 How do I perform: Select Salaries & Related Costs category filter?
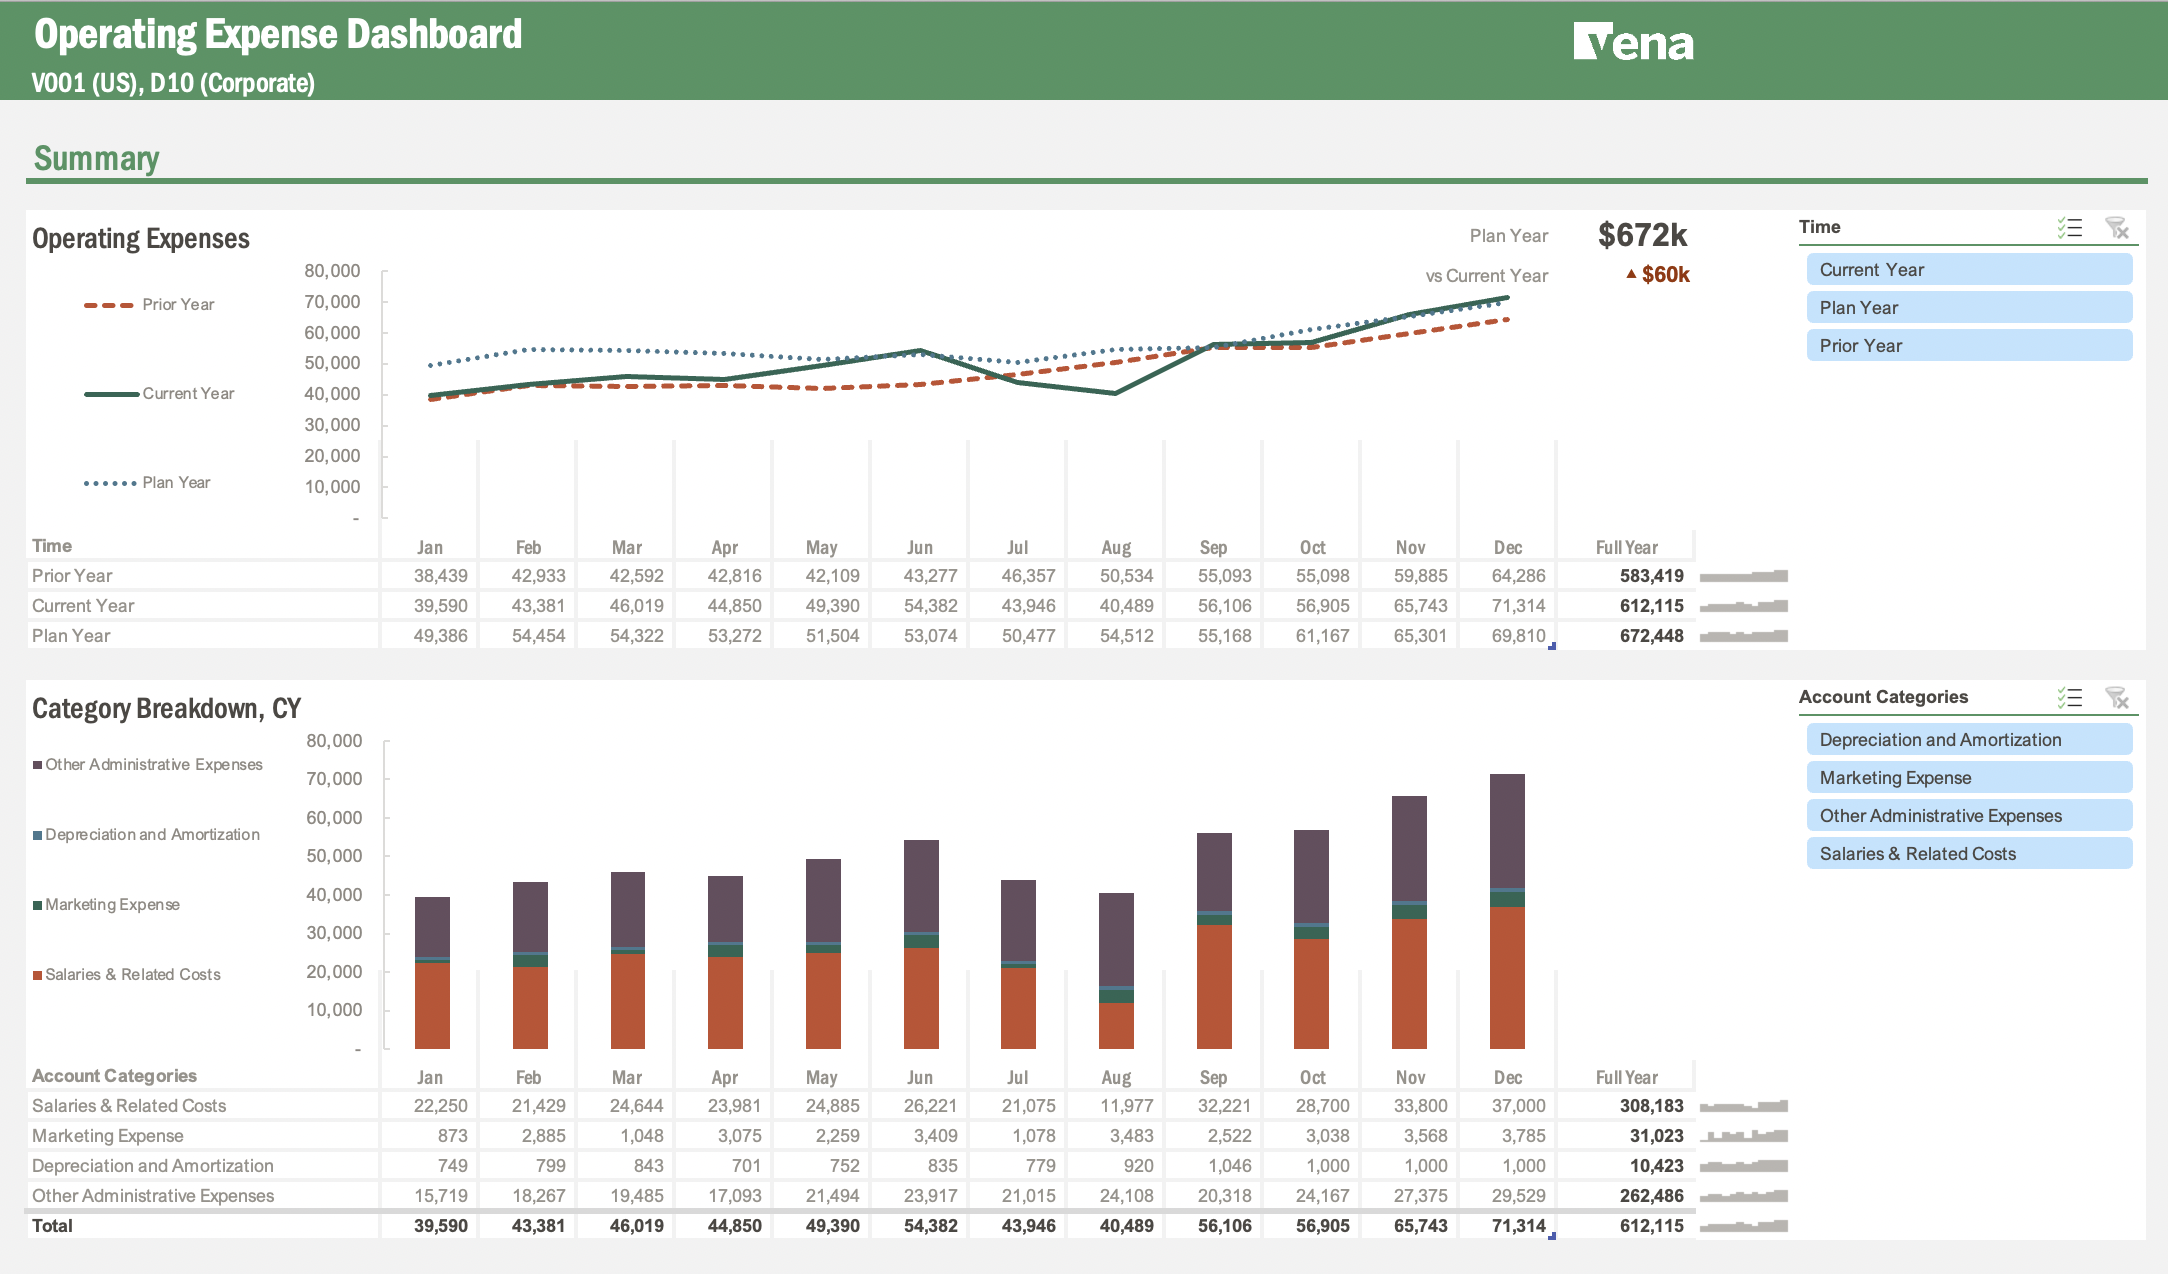tap(1968, 853)
